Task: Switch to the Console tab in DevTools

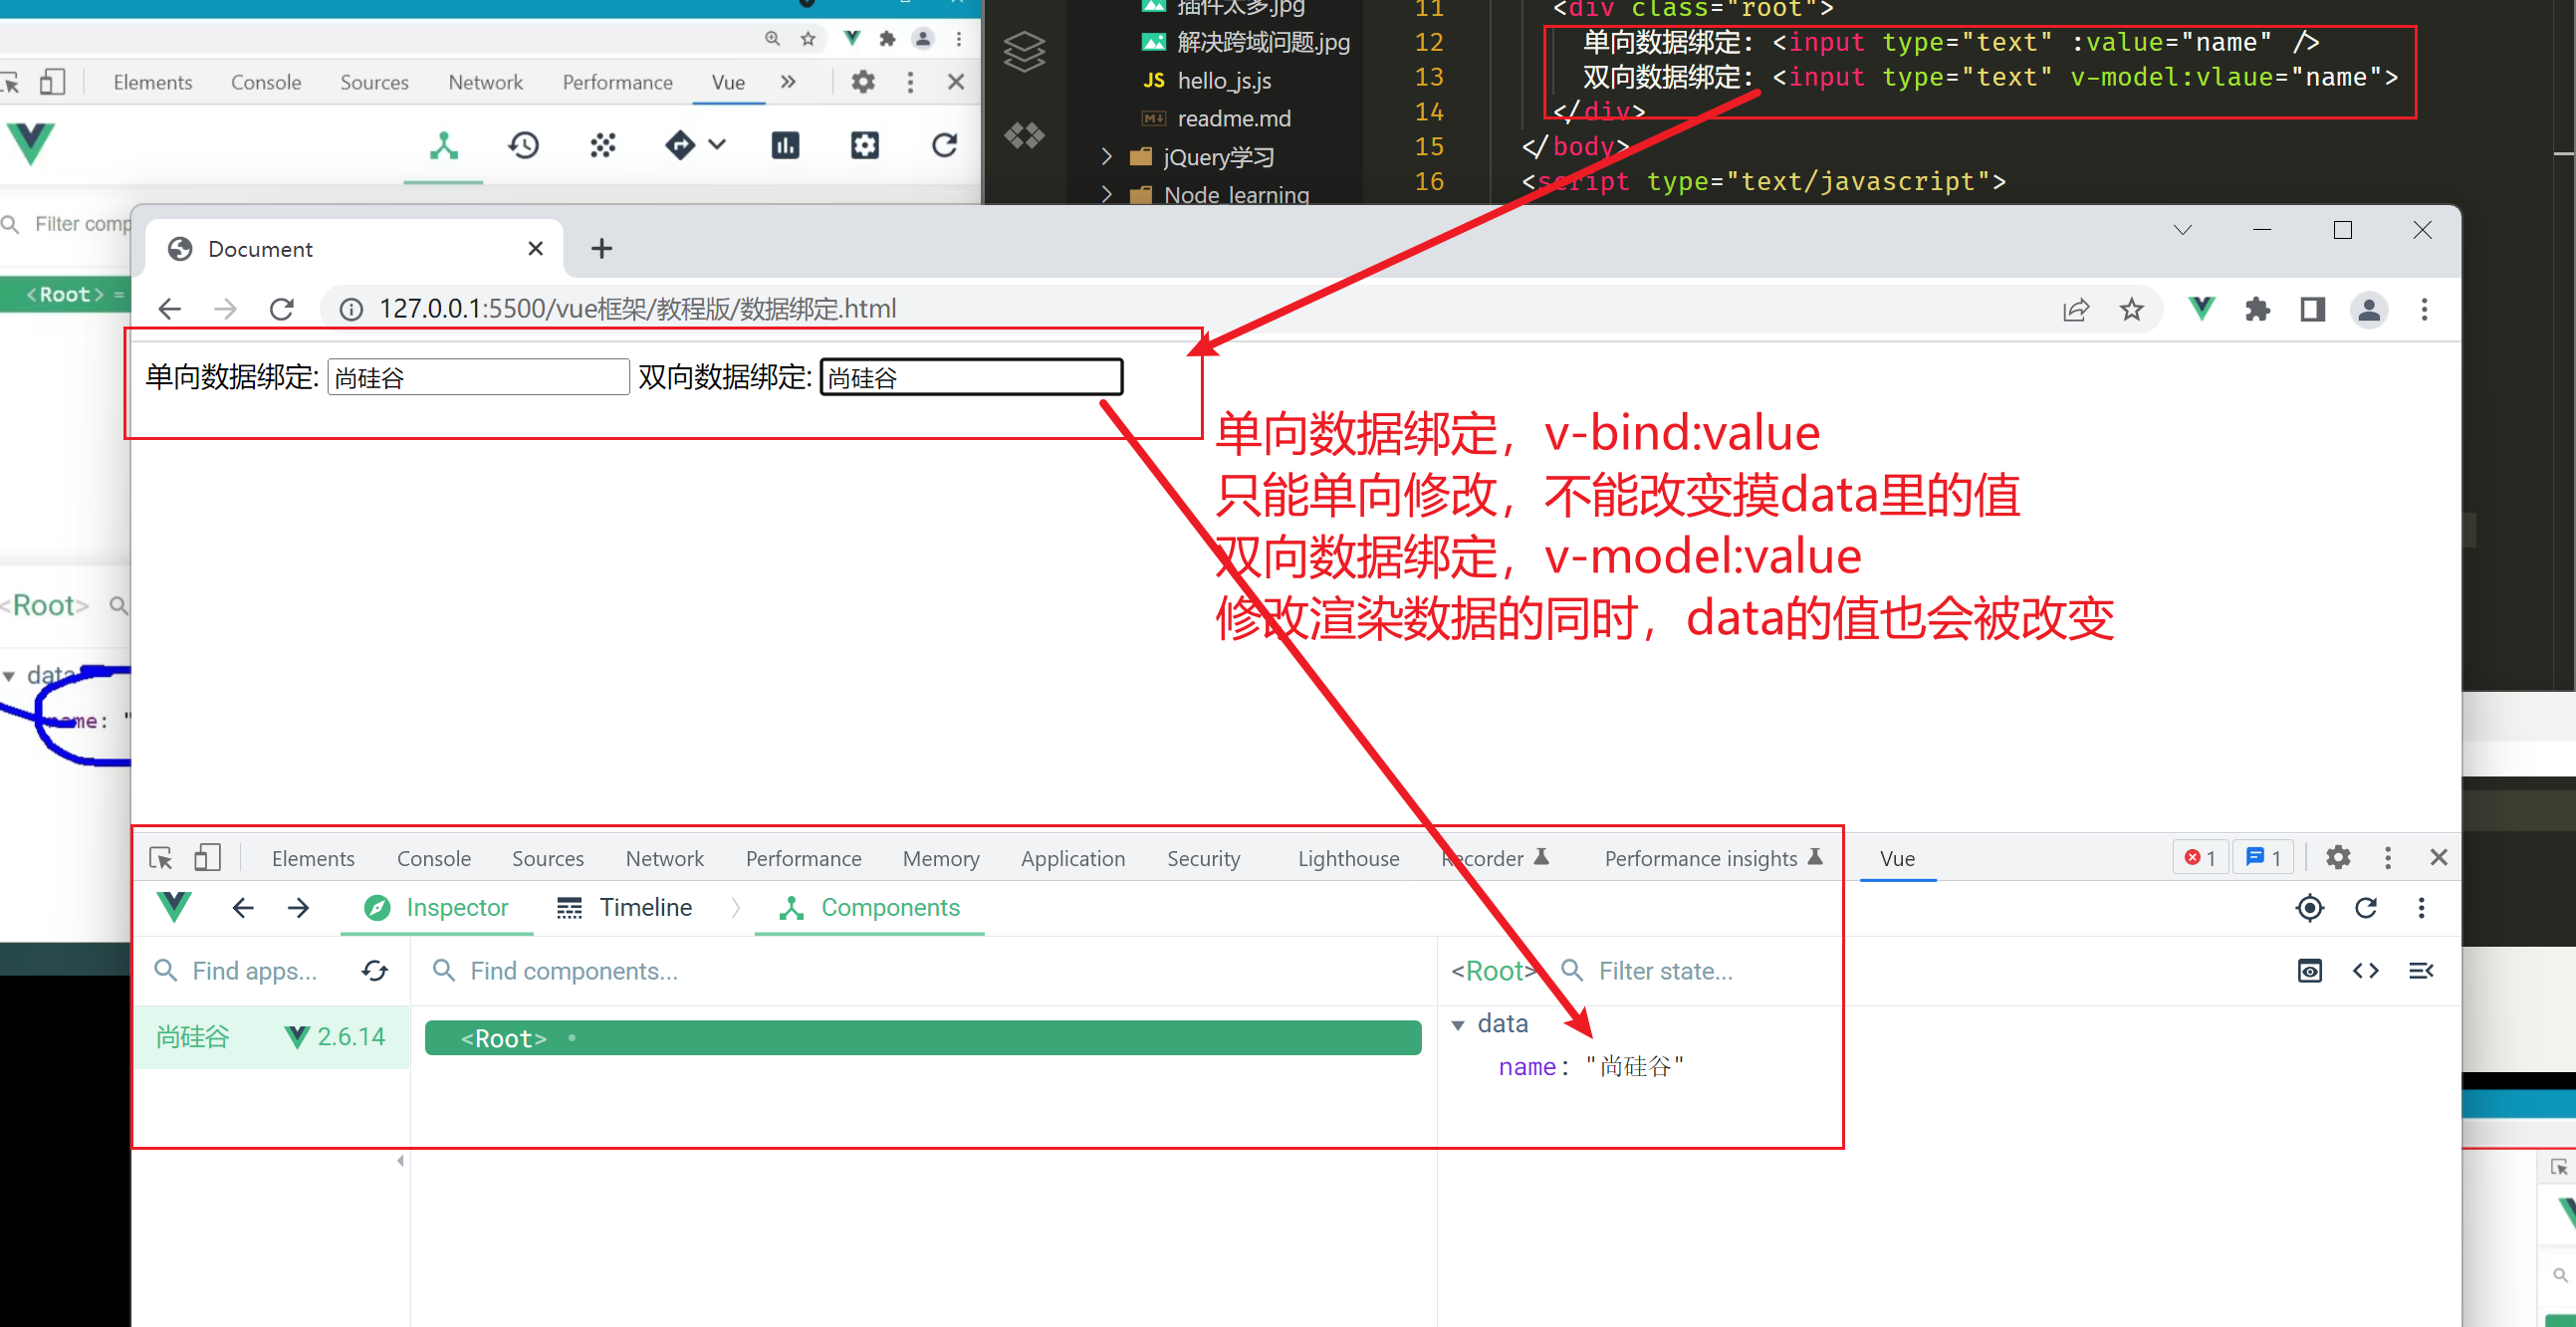Action: (x=433, y=859)
